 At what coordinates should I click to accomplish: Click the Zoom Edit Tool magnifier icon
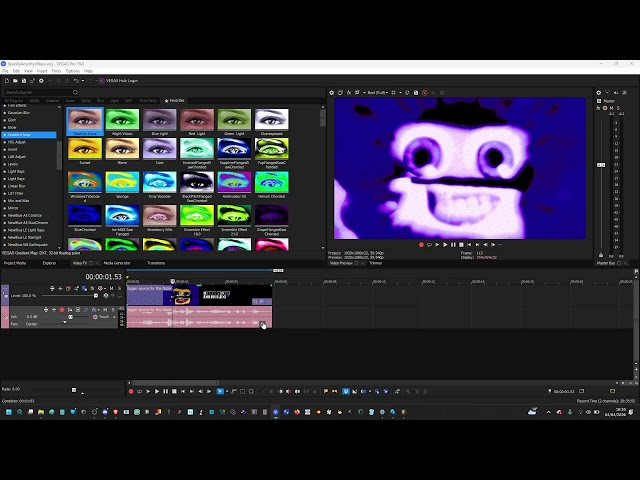[x=251, y=391]
